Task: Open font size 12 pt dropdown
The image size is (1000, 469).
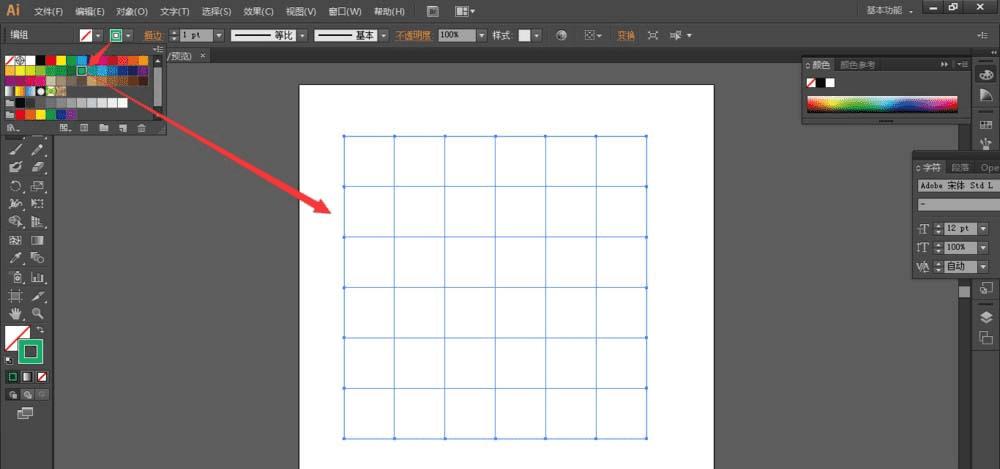Action: pos(983,228)
